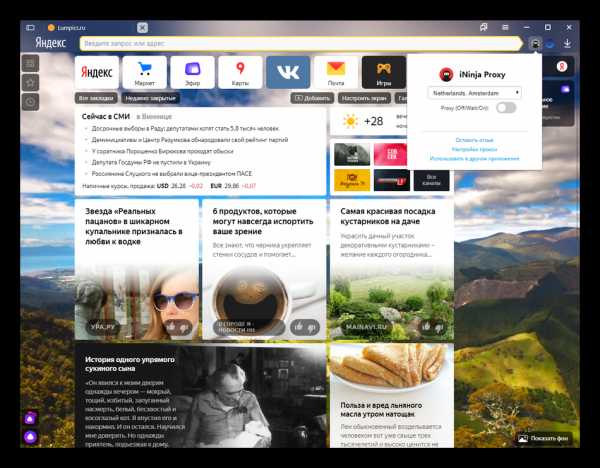
Task: Open the Польза и вред льняного масла article
Action: 392,395
